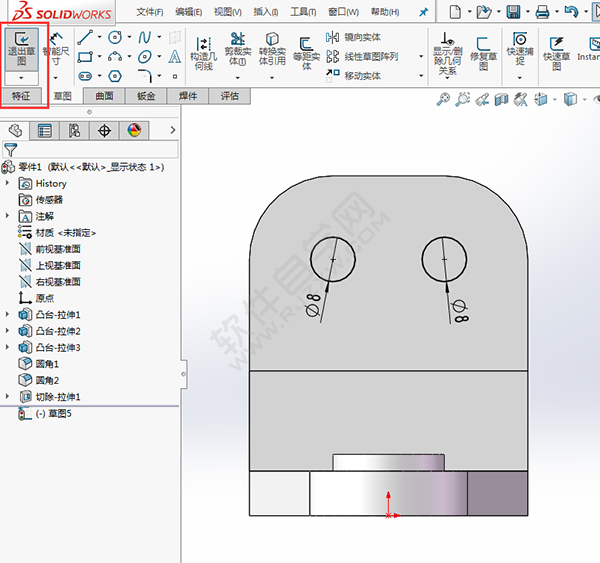Click Display/Delete Relations (显示/删除几何关系)
Screen dimensions: 600x563
(447, 54)
